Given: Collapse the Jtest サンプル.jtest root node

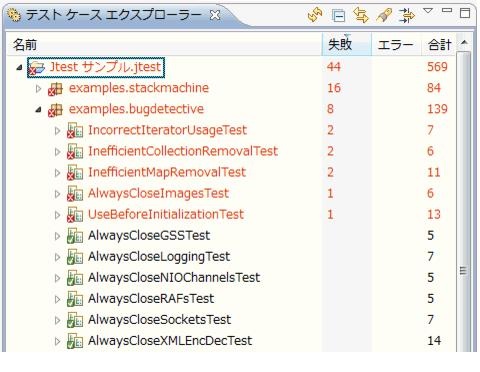Looking at the screenshot, I should click(19, 68).
